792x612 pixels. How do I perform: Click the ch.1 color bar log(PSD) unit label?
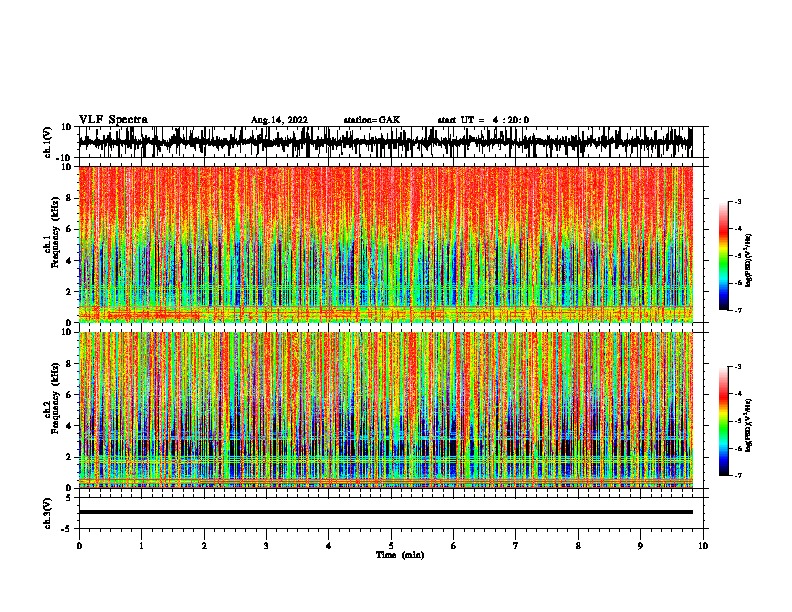(748, 261)
